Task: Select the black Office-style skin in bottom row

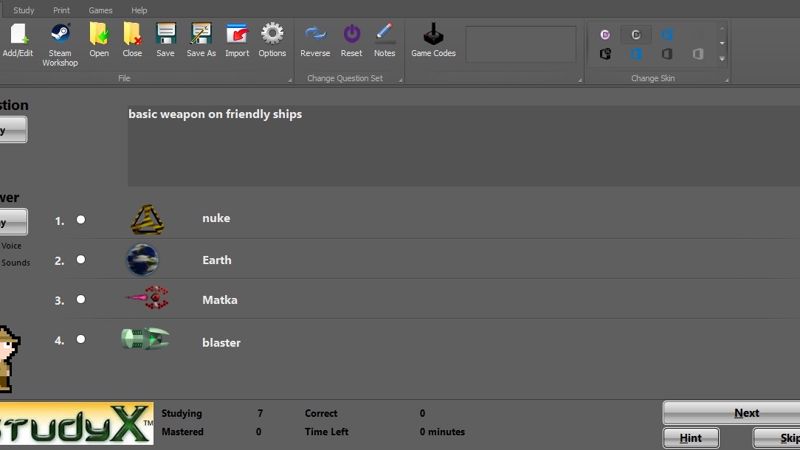Action: tap(605, 54)
